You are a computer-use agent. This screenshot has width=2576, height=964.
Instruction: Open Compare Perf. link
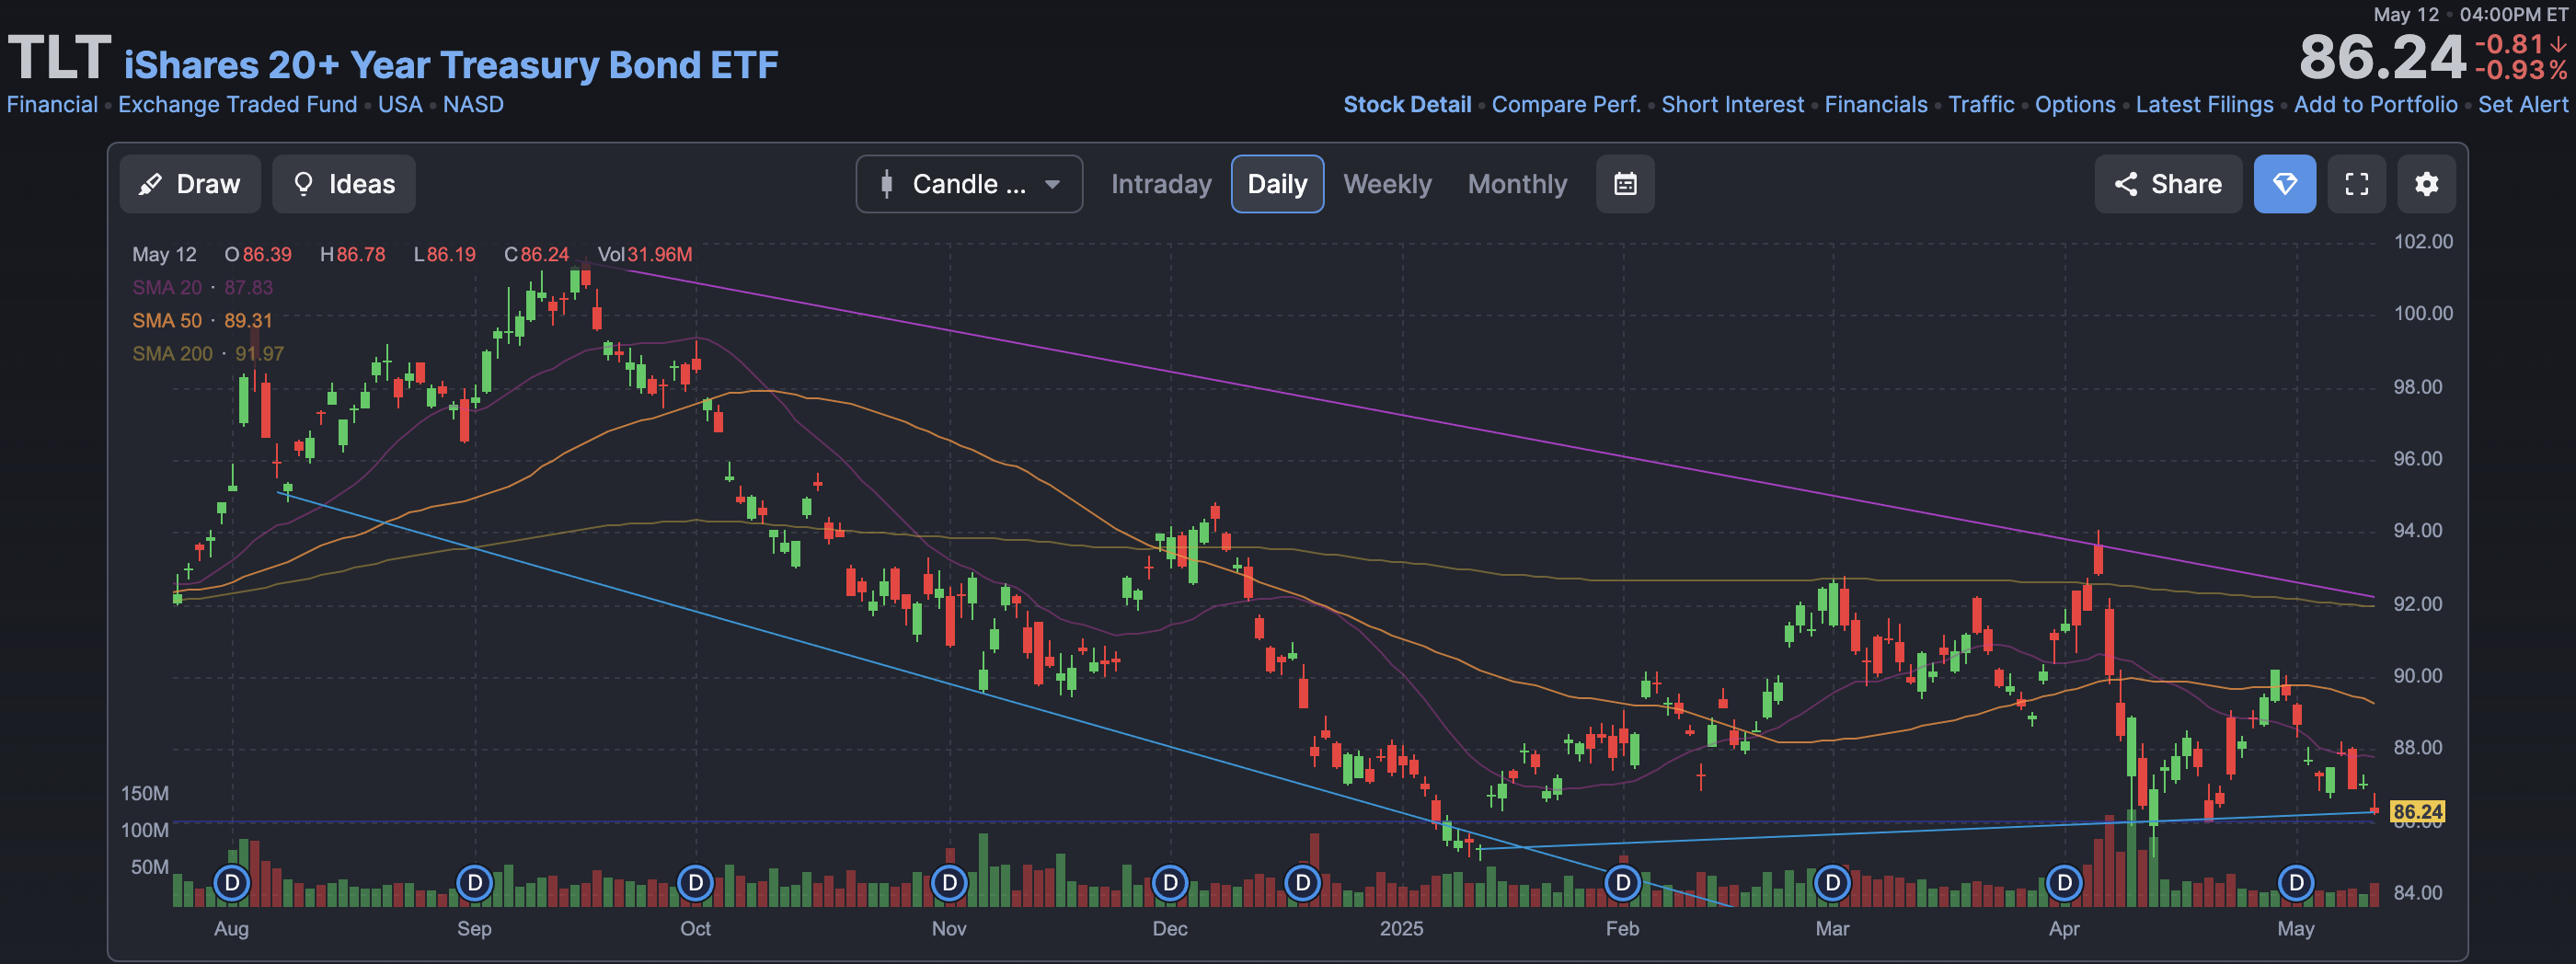pos(1566,104)
